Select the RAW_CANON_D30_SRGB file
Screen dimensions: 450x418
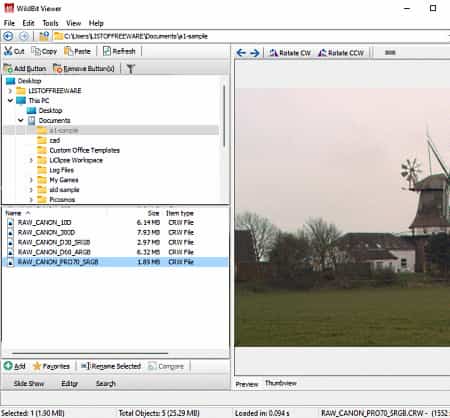[54, 242]
